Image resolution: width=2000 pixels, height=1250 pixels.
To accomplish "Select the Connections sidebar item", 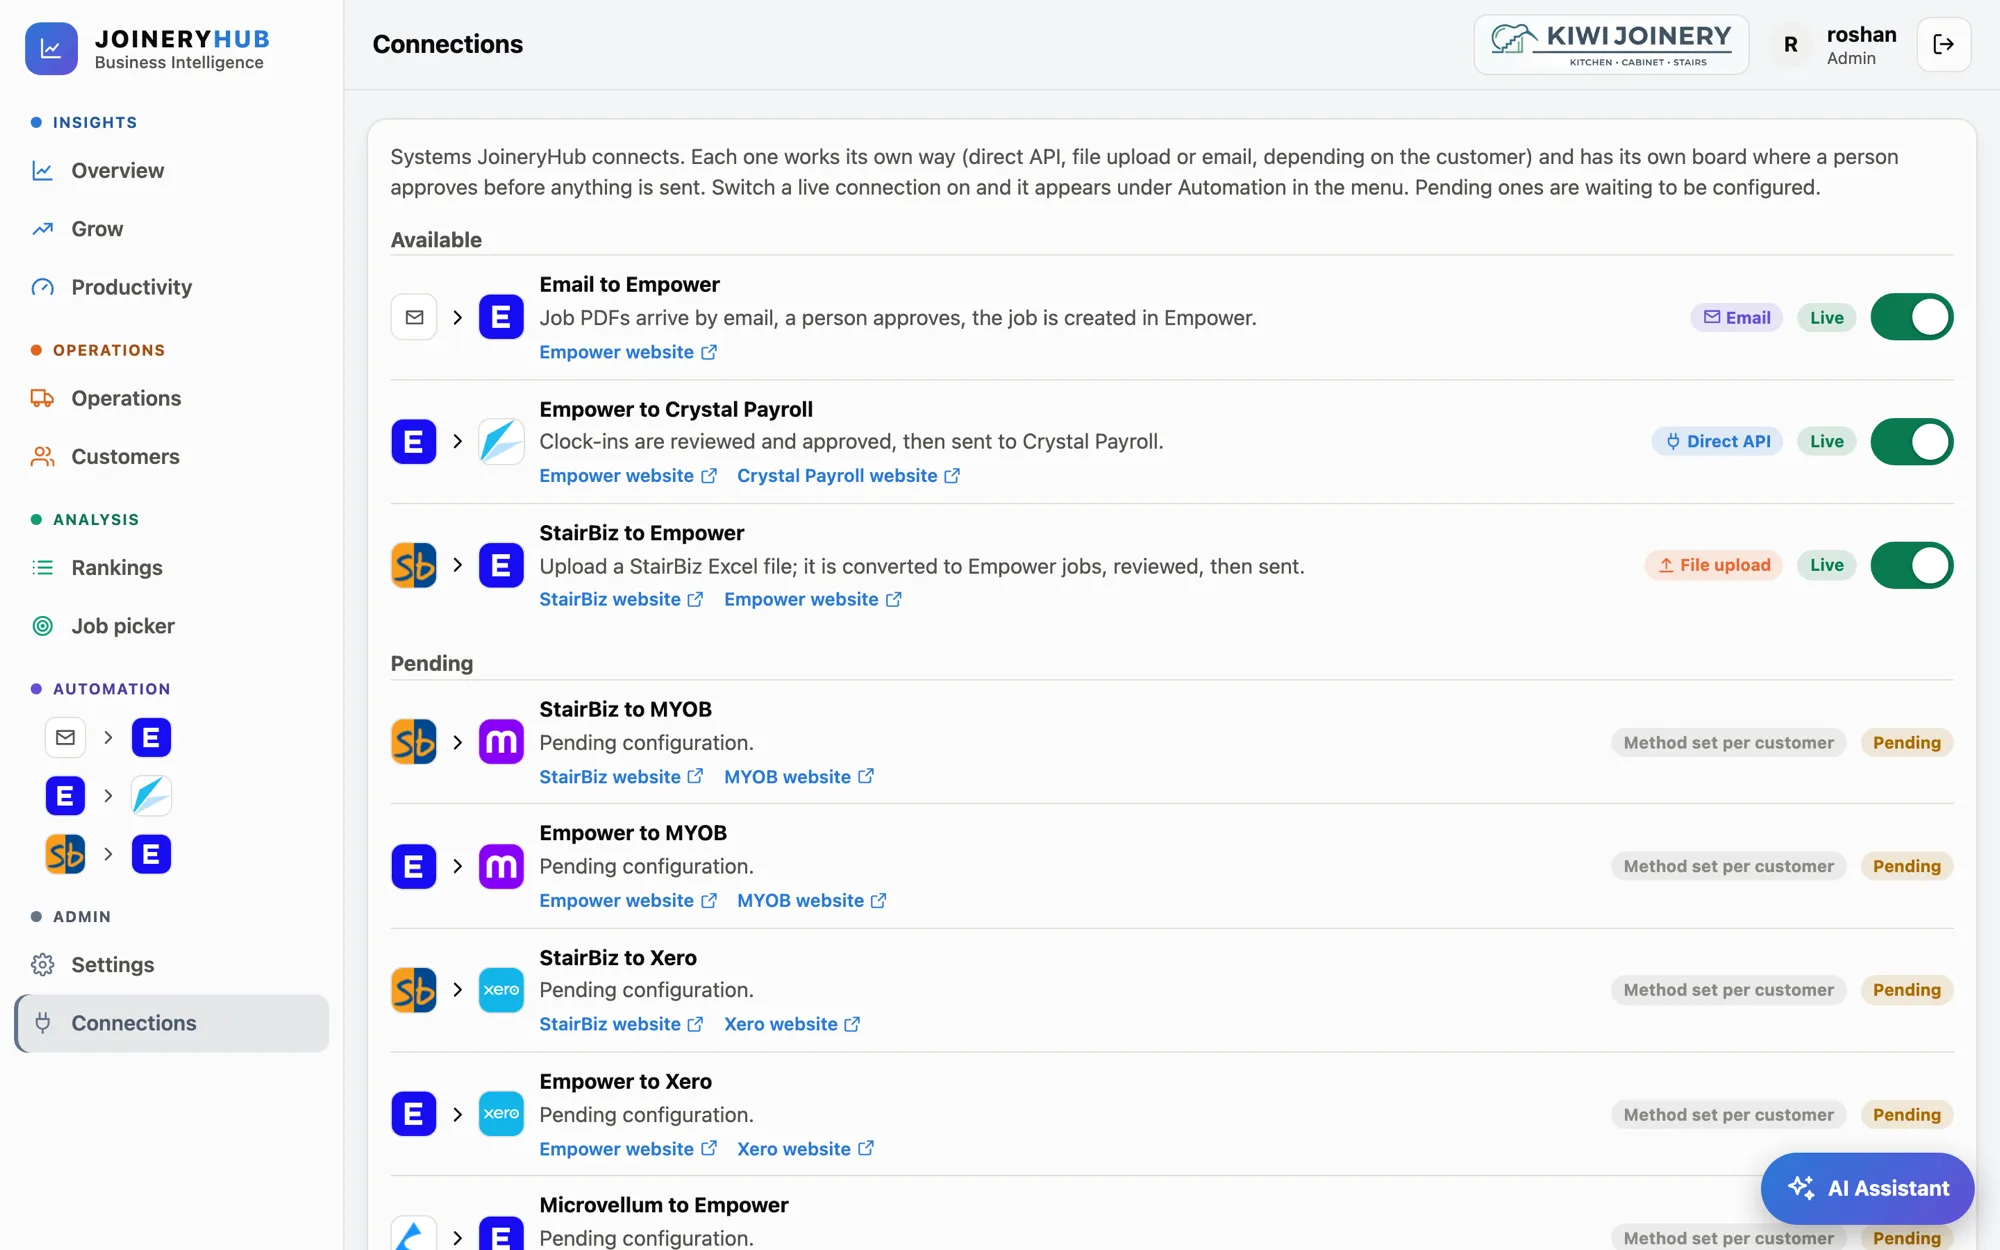I will pos(172,1023).
